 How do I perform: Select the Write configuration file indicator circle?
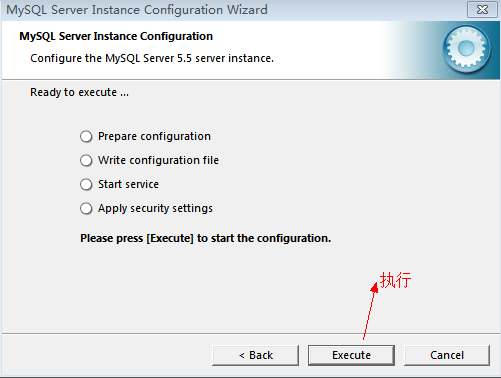86,160
